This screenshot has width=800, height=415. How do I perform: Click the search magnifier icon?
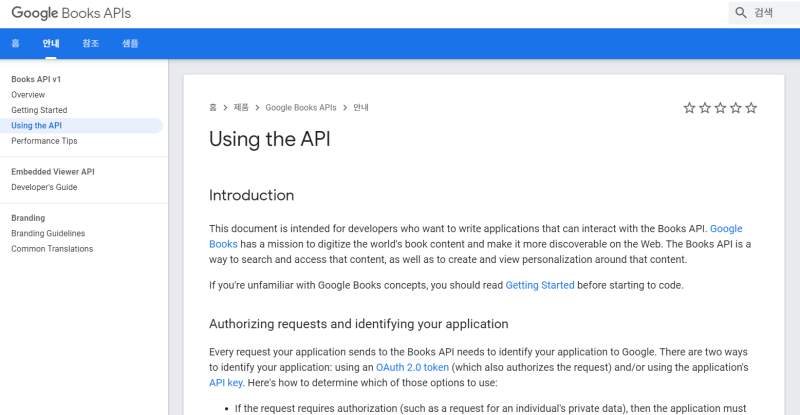pos(741,12)
